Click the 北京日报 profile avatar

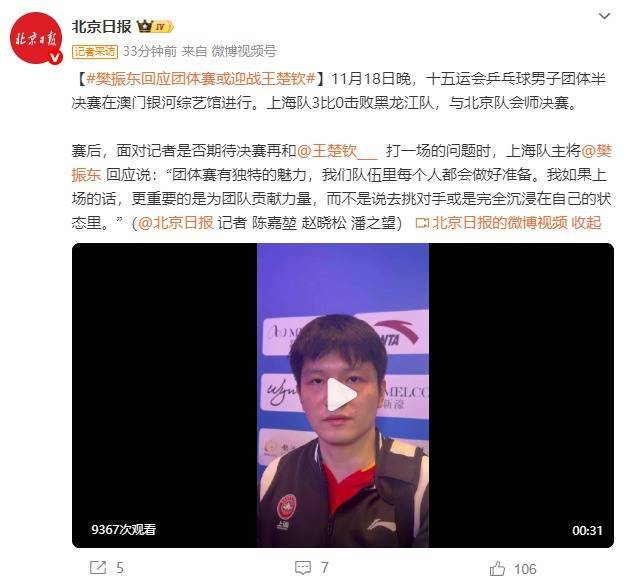36,38
